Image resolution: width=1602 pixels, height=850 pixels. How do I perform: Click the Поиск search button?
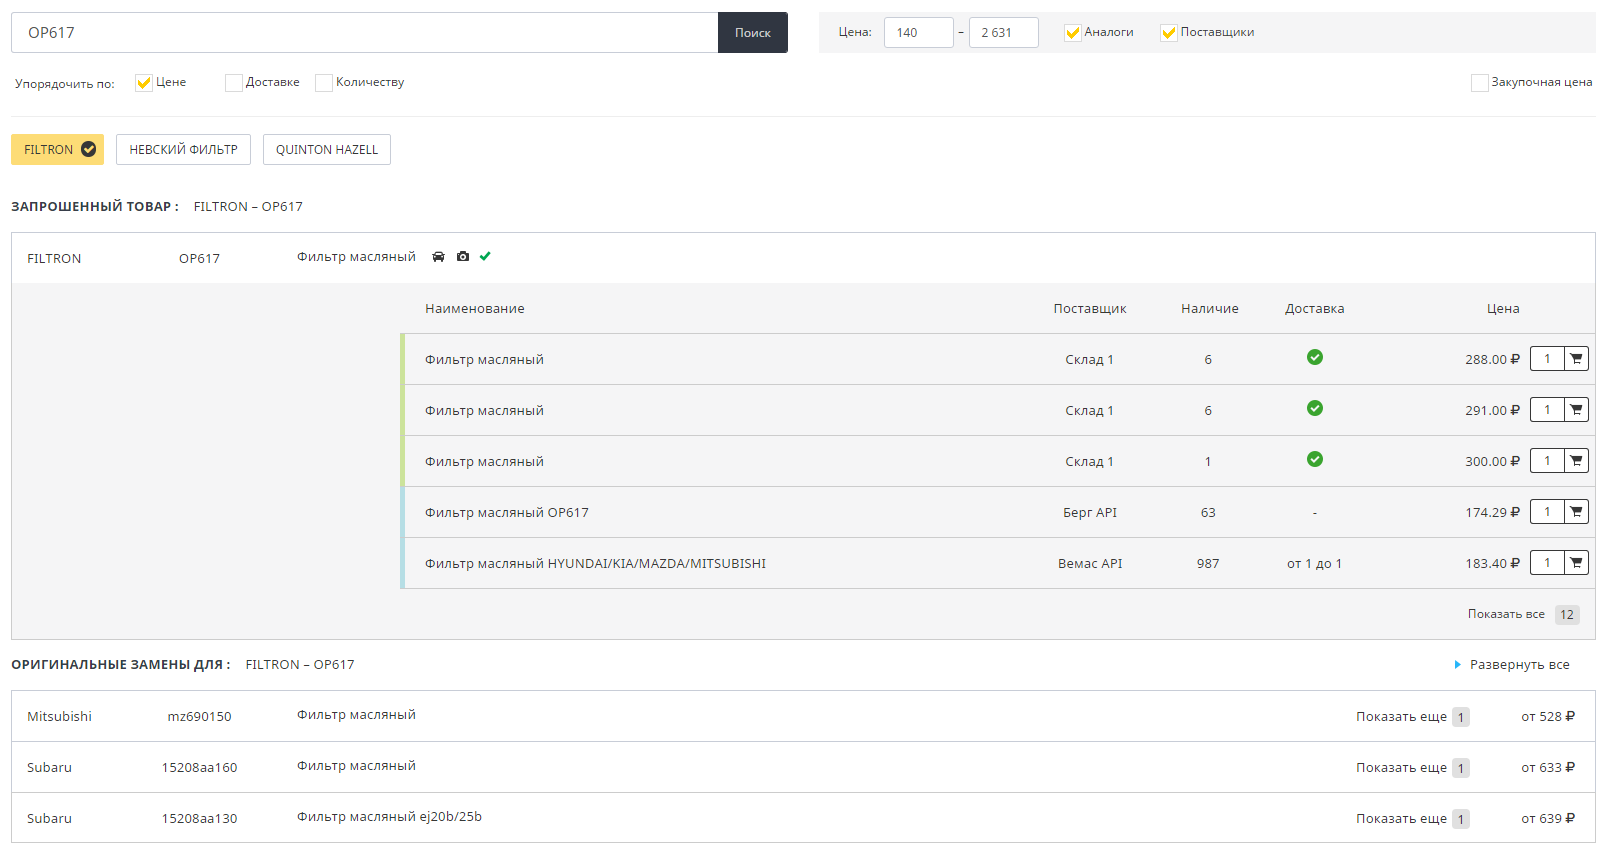[x=753, y=33]
